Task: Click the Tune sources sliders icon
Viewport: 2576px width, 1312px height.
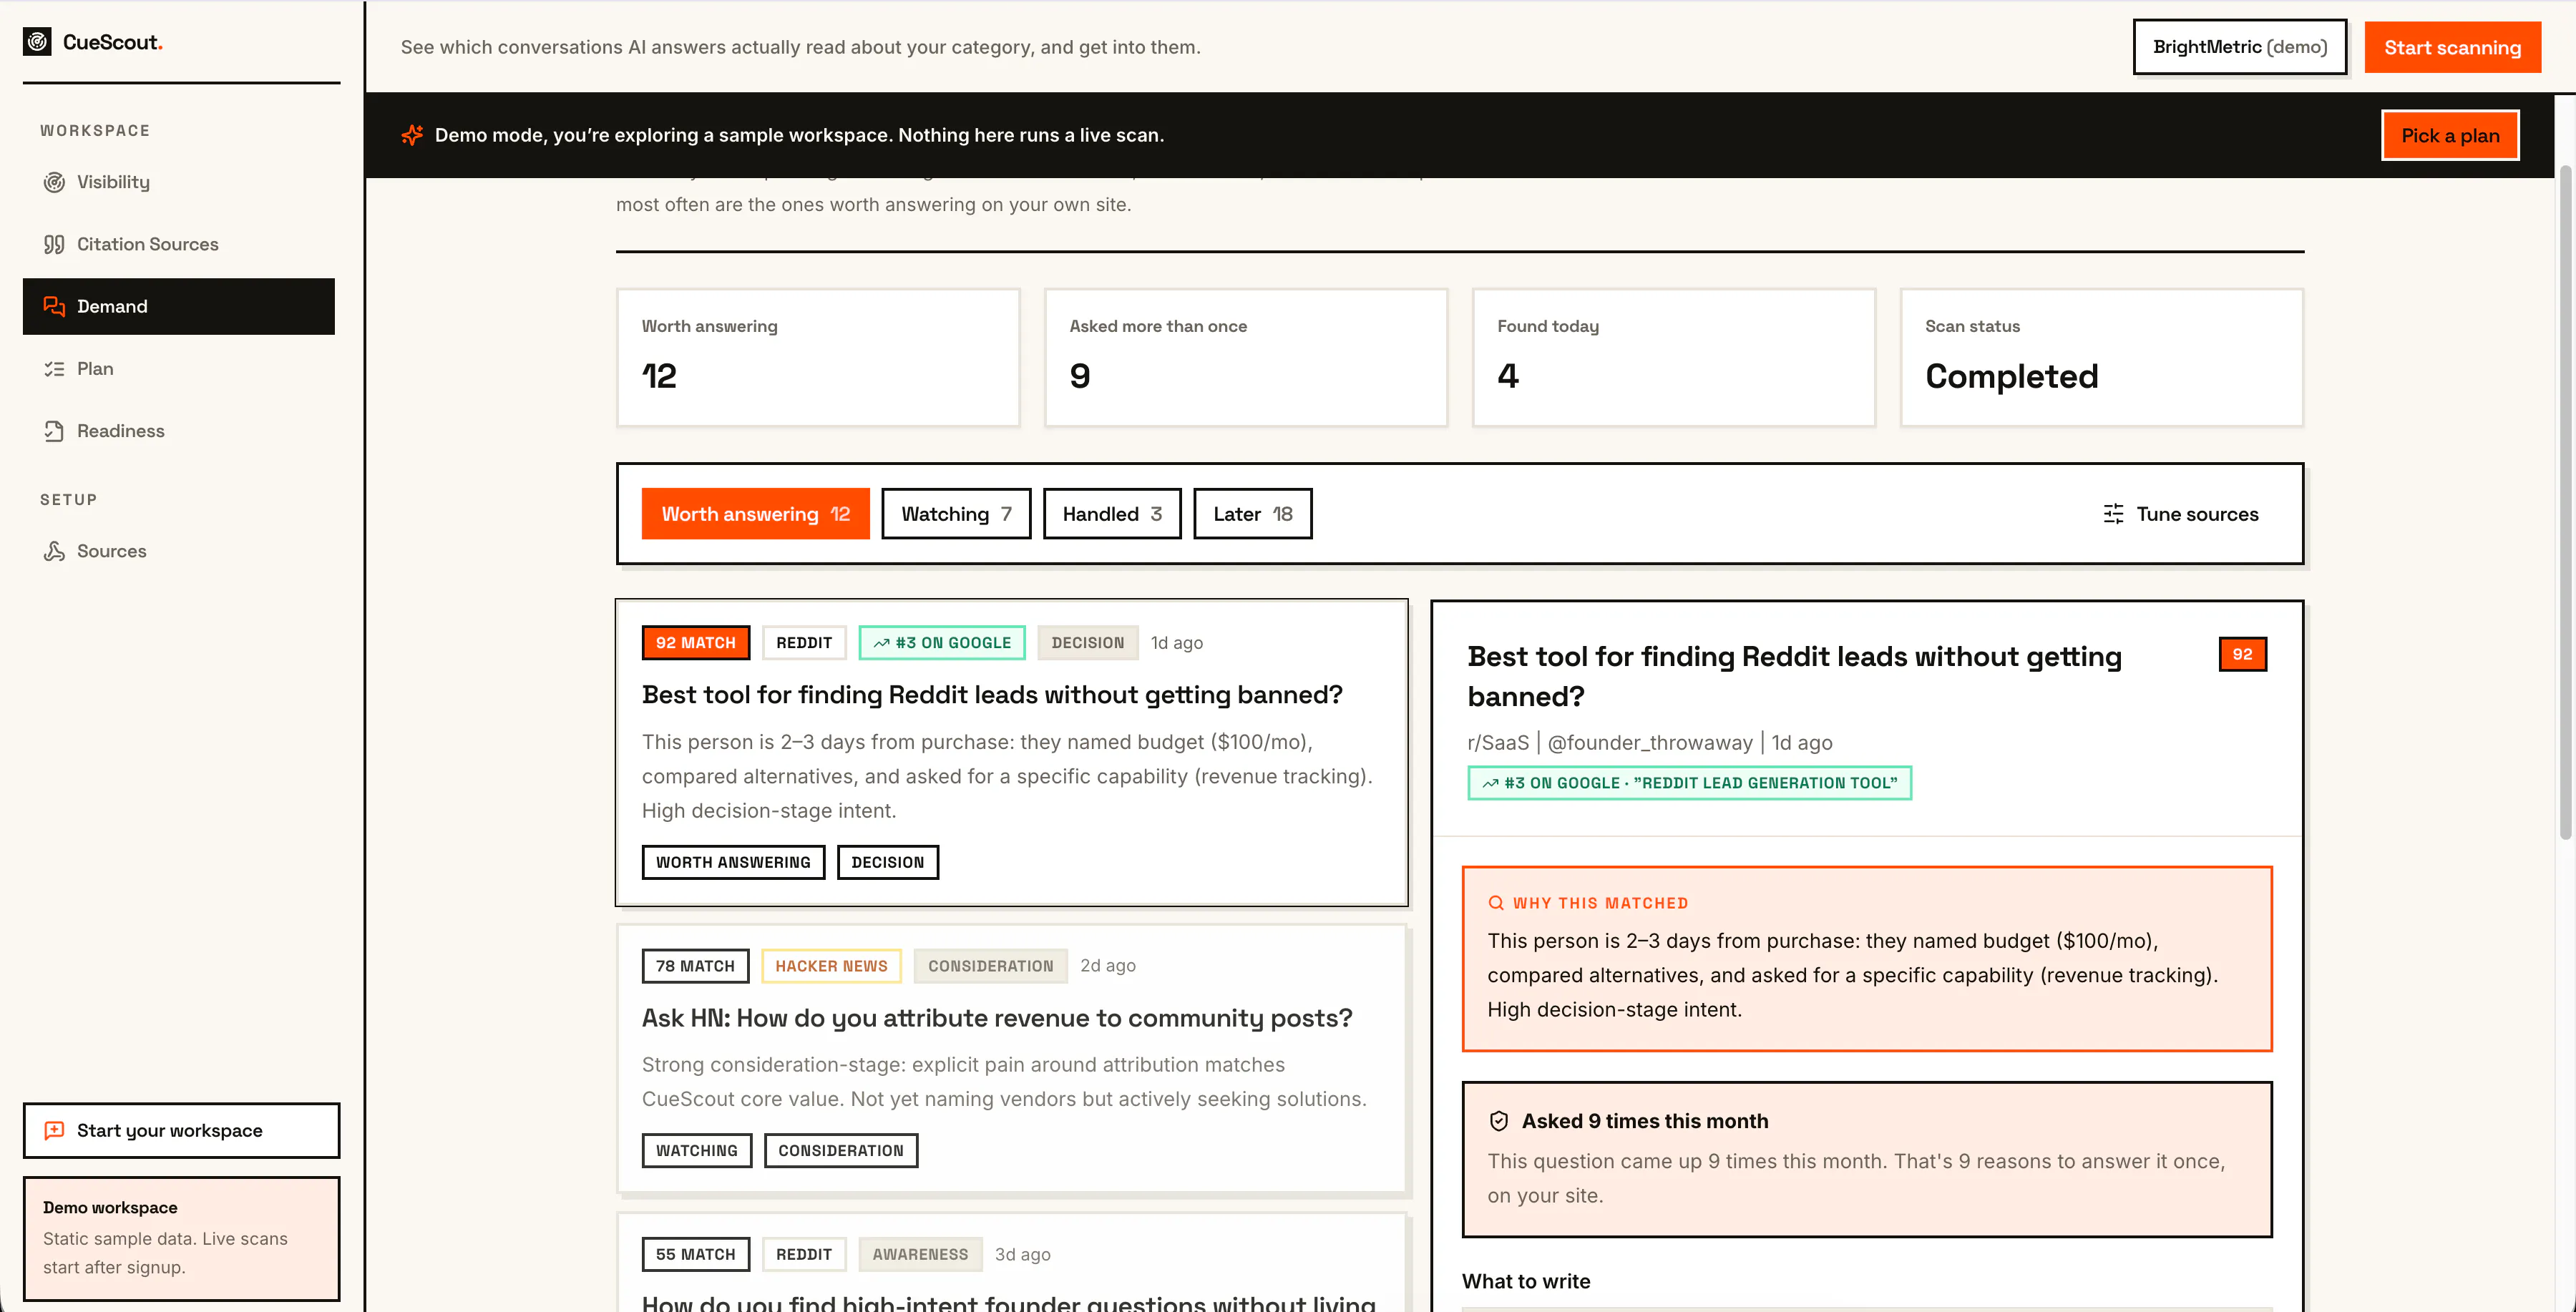Action: [2113, 514]
